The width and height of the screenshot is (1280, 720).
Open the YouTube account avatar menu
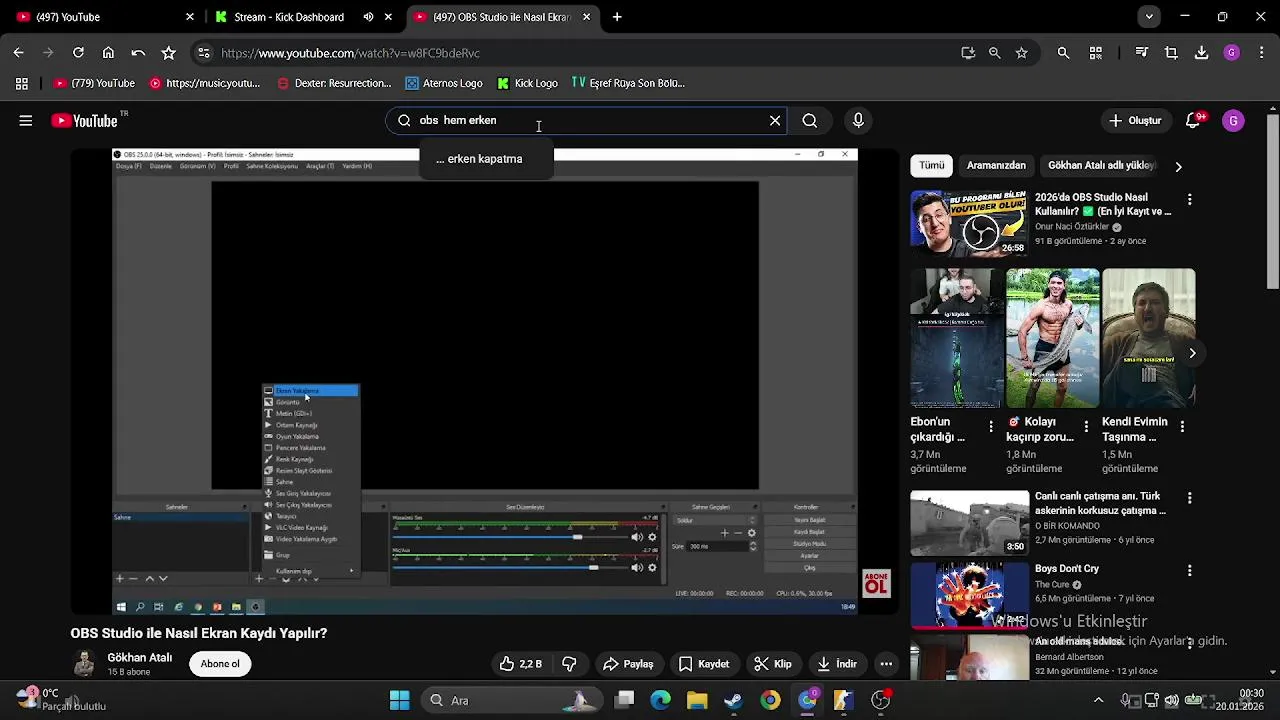1233,120
